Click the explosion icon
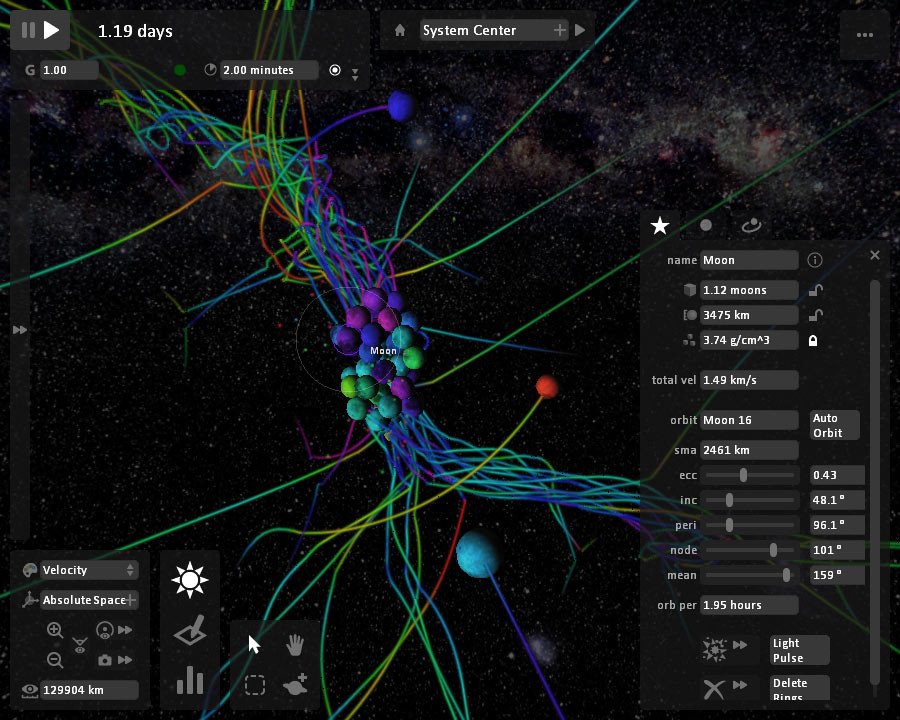900x720 pixels. pos(714,649)
